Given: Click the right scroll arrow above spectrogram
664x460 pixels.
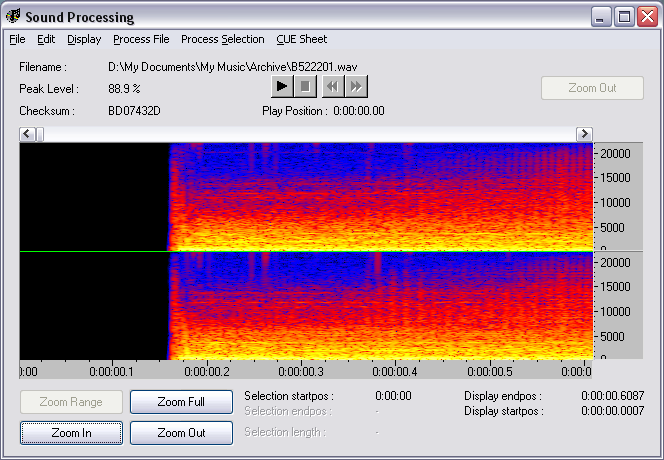Looking at the screenshot, I should coord(584,134).
